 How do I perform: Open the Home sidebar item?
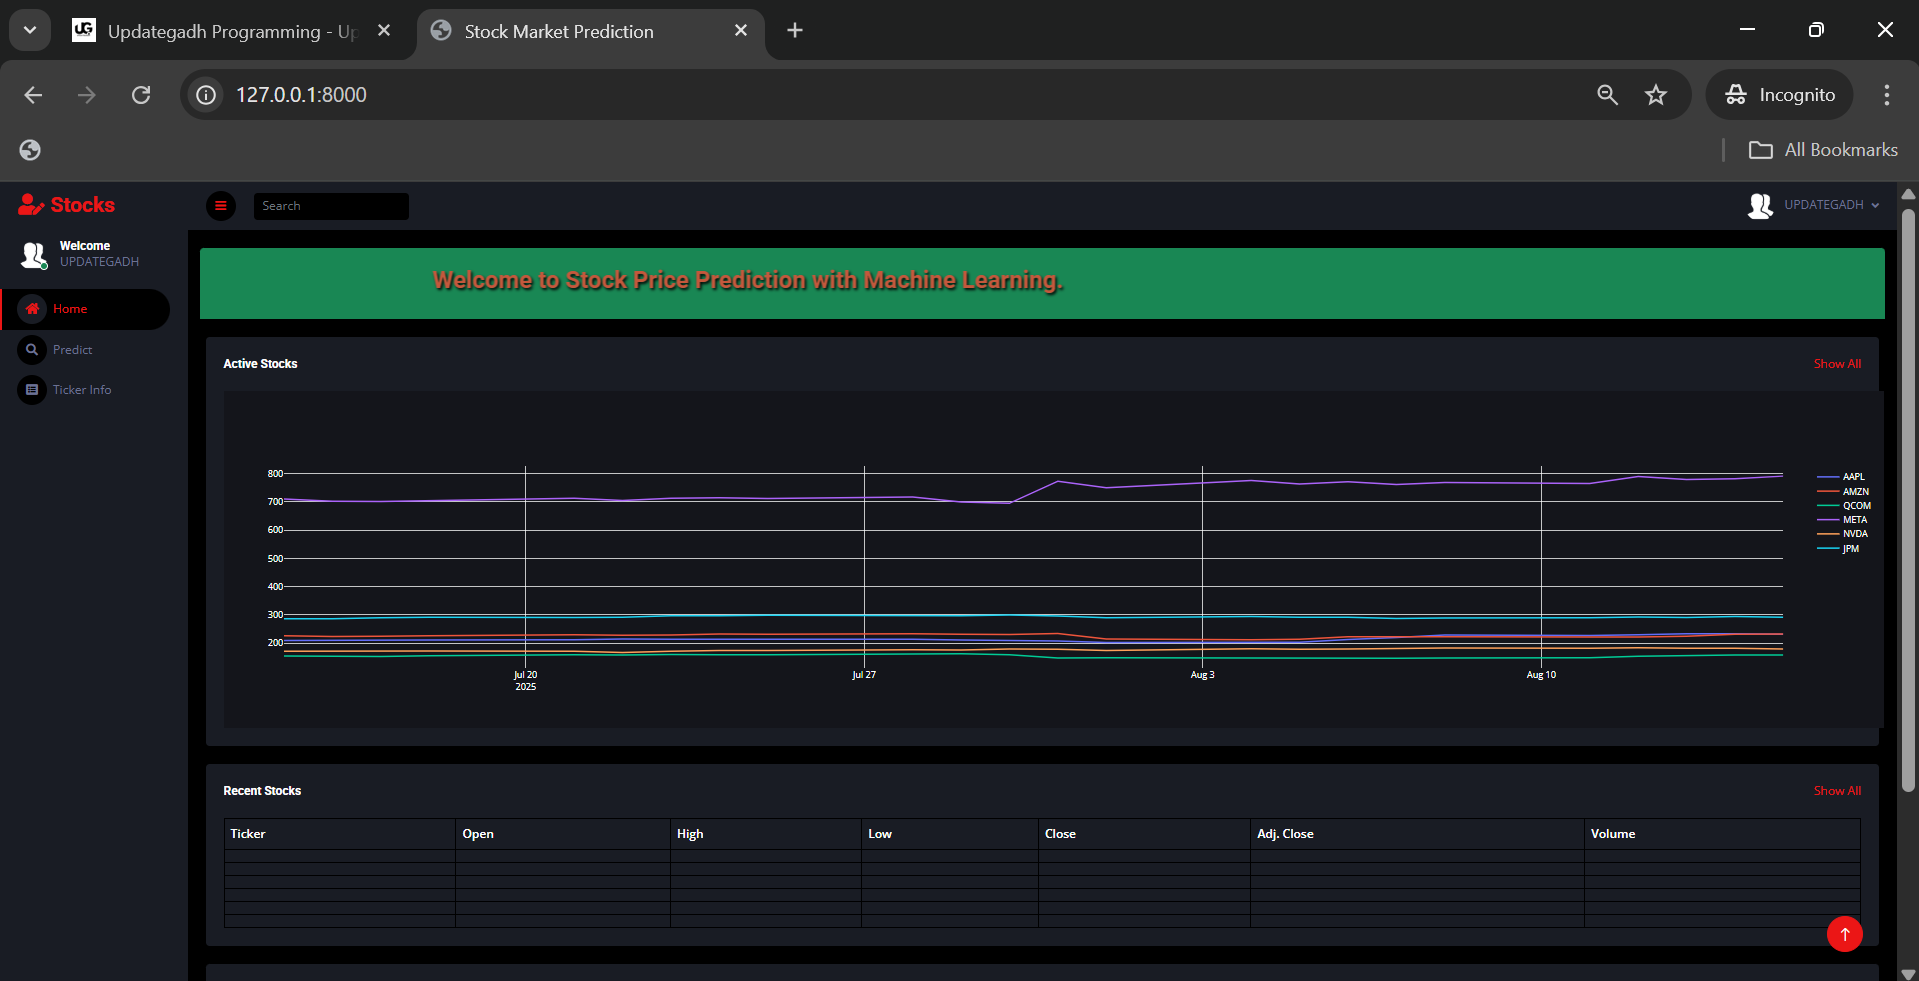(70, 309)
